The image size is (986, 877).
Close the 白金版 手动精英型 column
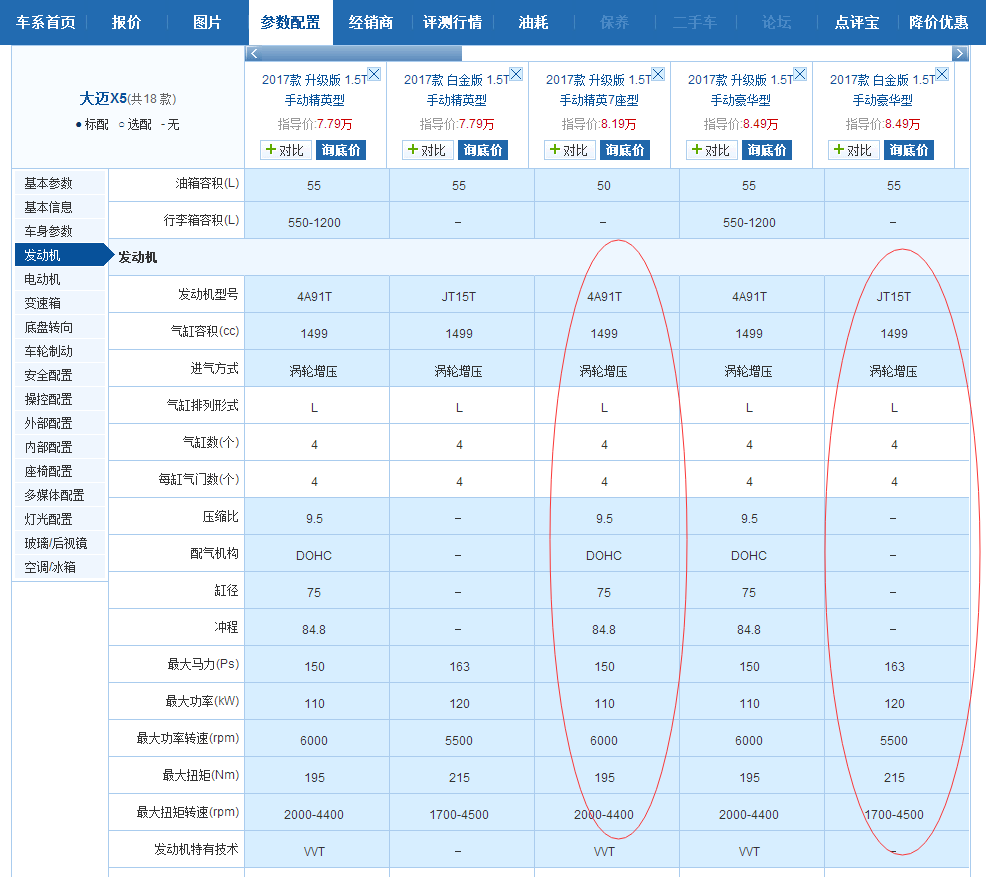(516, 74)
